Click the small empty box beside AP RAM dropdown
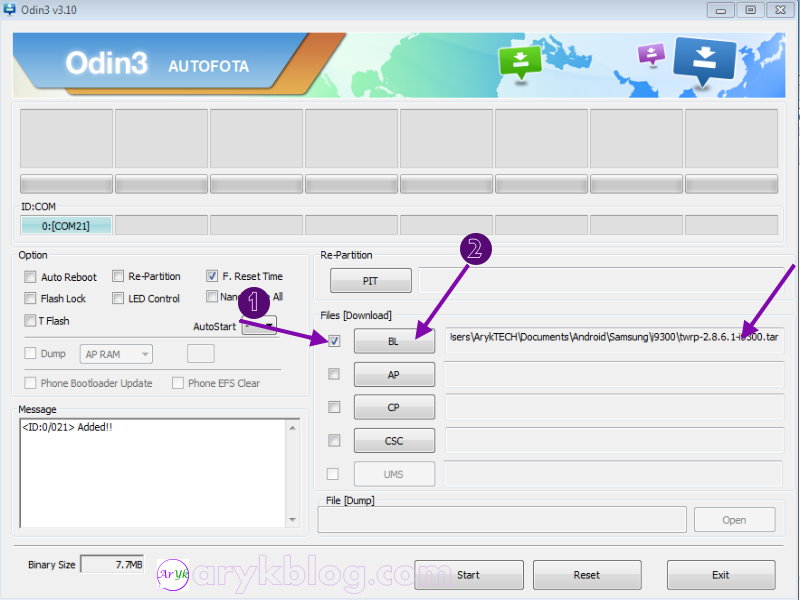This screenshot has width=800, height=600. pos(201,354)
